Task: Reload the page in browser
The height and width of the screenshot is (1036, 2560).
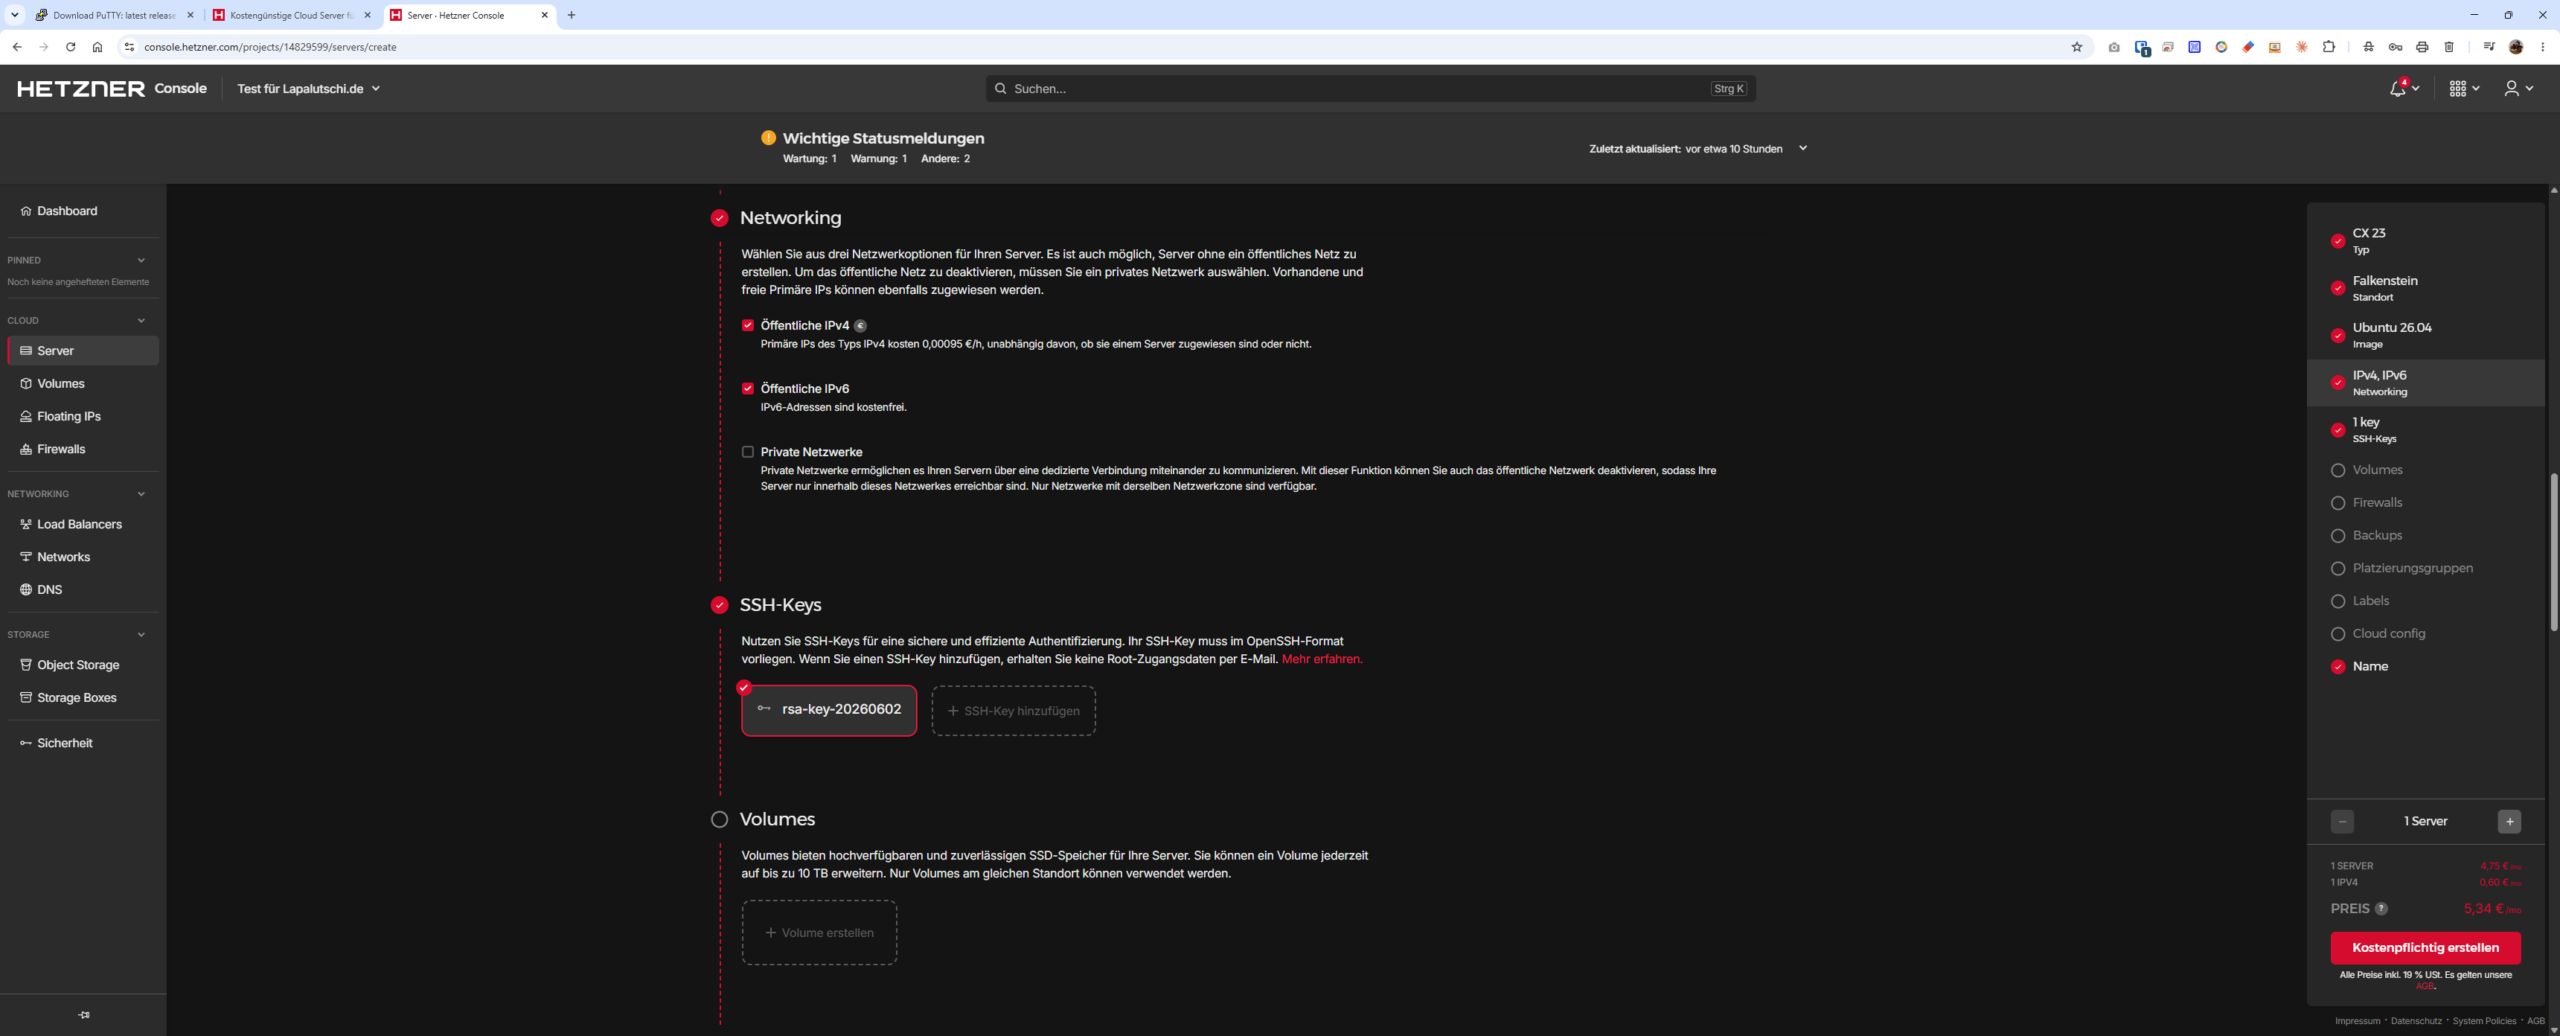Action: (x=70, y=47)
